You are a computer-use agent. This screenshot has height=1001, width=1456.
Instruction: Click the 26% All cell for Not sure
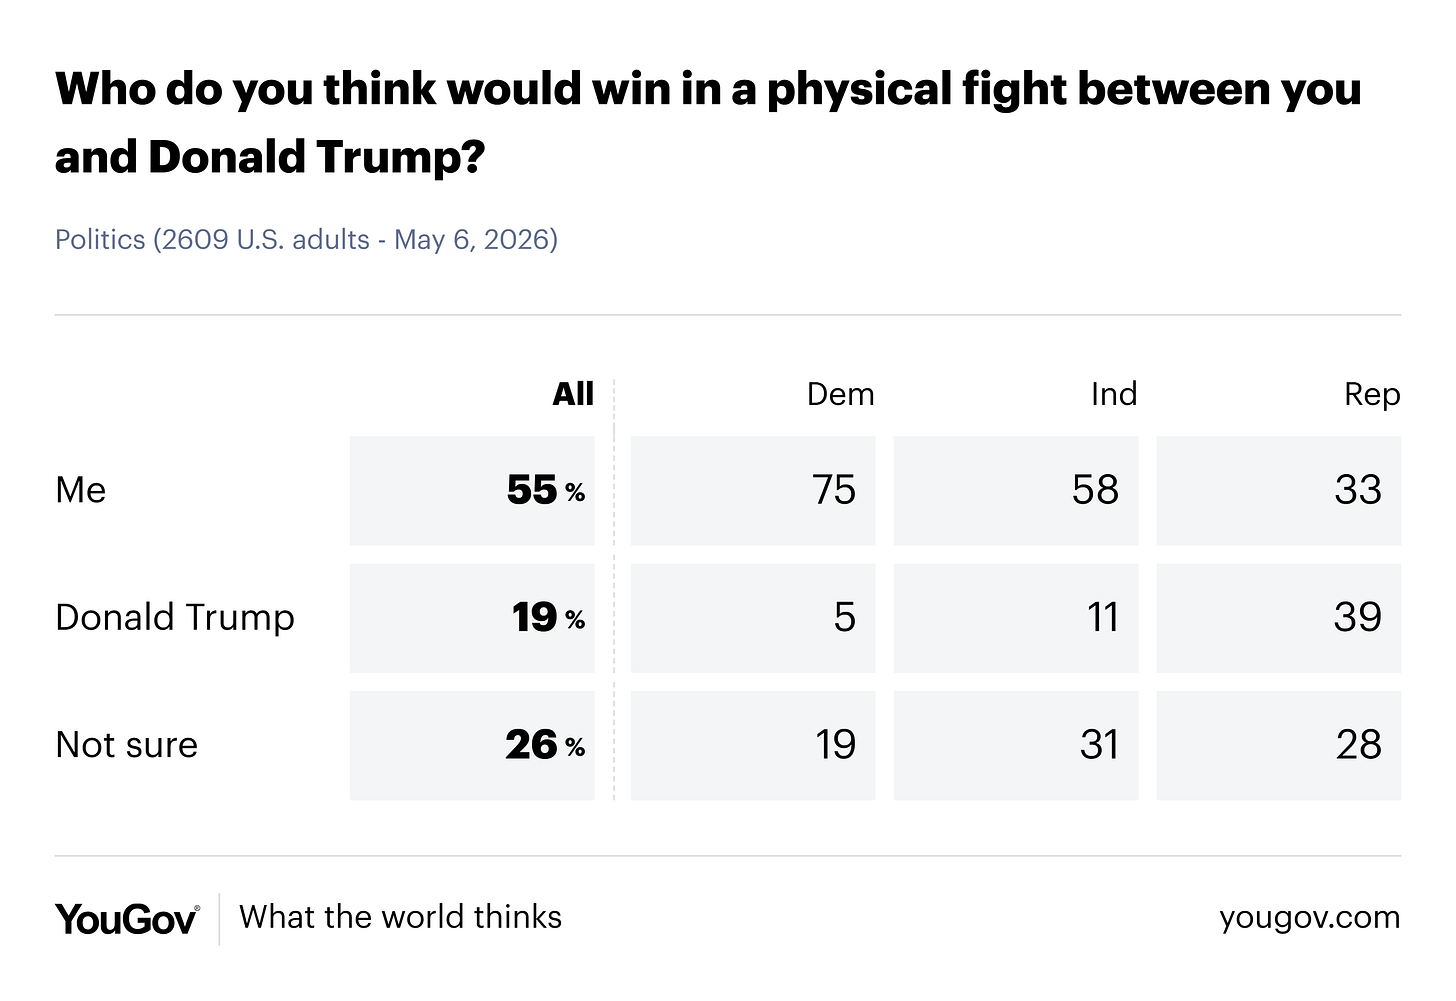tap(472, 745)
